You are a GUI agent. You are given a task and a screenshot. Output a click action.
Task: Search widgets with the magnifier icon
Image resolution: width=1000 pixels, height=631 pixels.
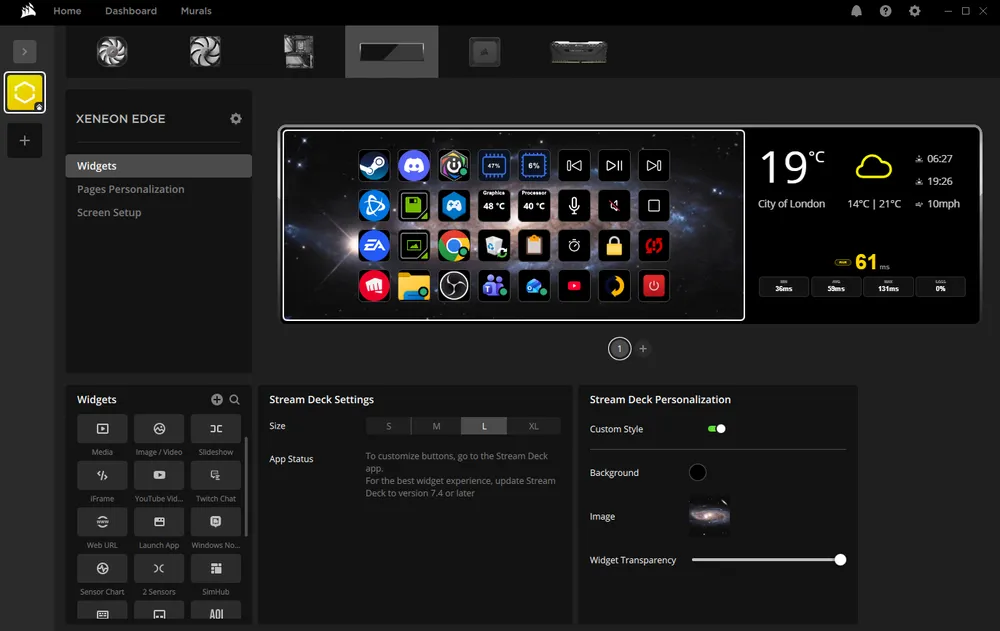pos(235,399)
